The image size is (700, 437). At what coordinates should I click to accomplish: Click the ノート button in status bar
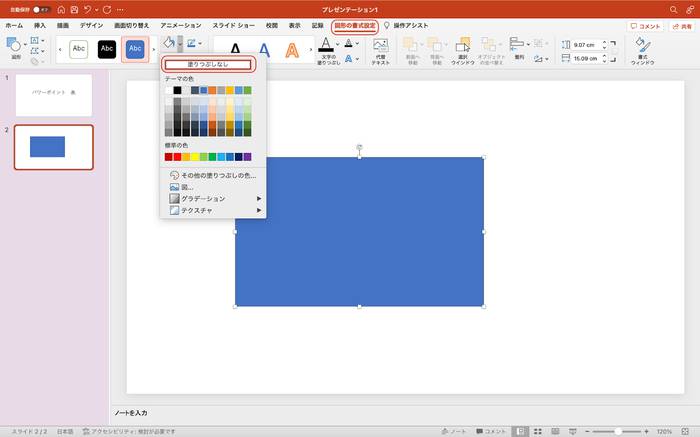(454, 432)
